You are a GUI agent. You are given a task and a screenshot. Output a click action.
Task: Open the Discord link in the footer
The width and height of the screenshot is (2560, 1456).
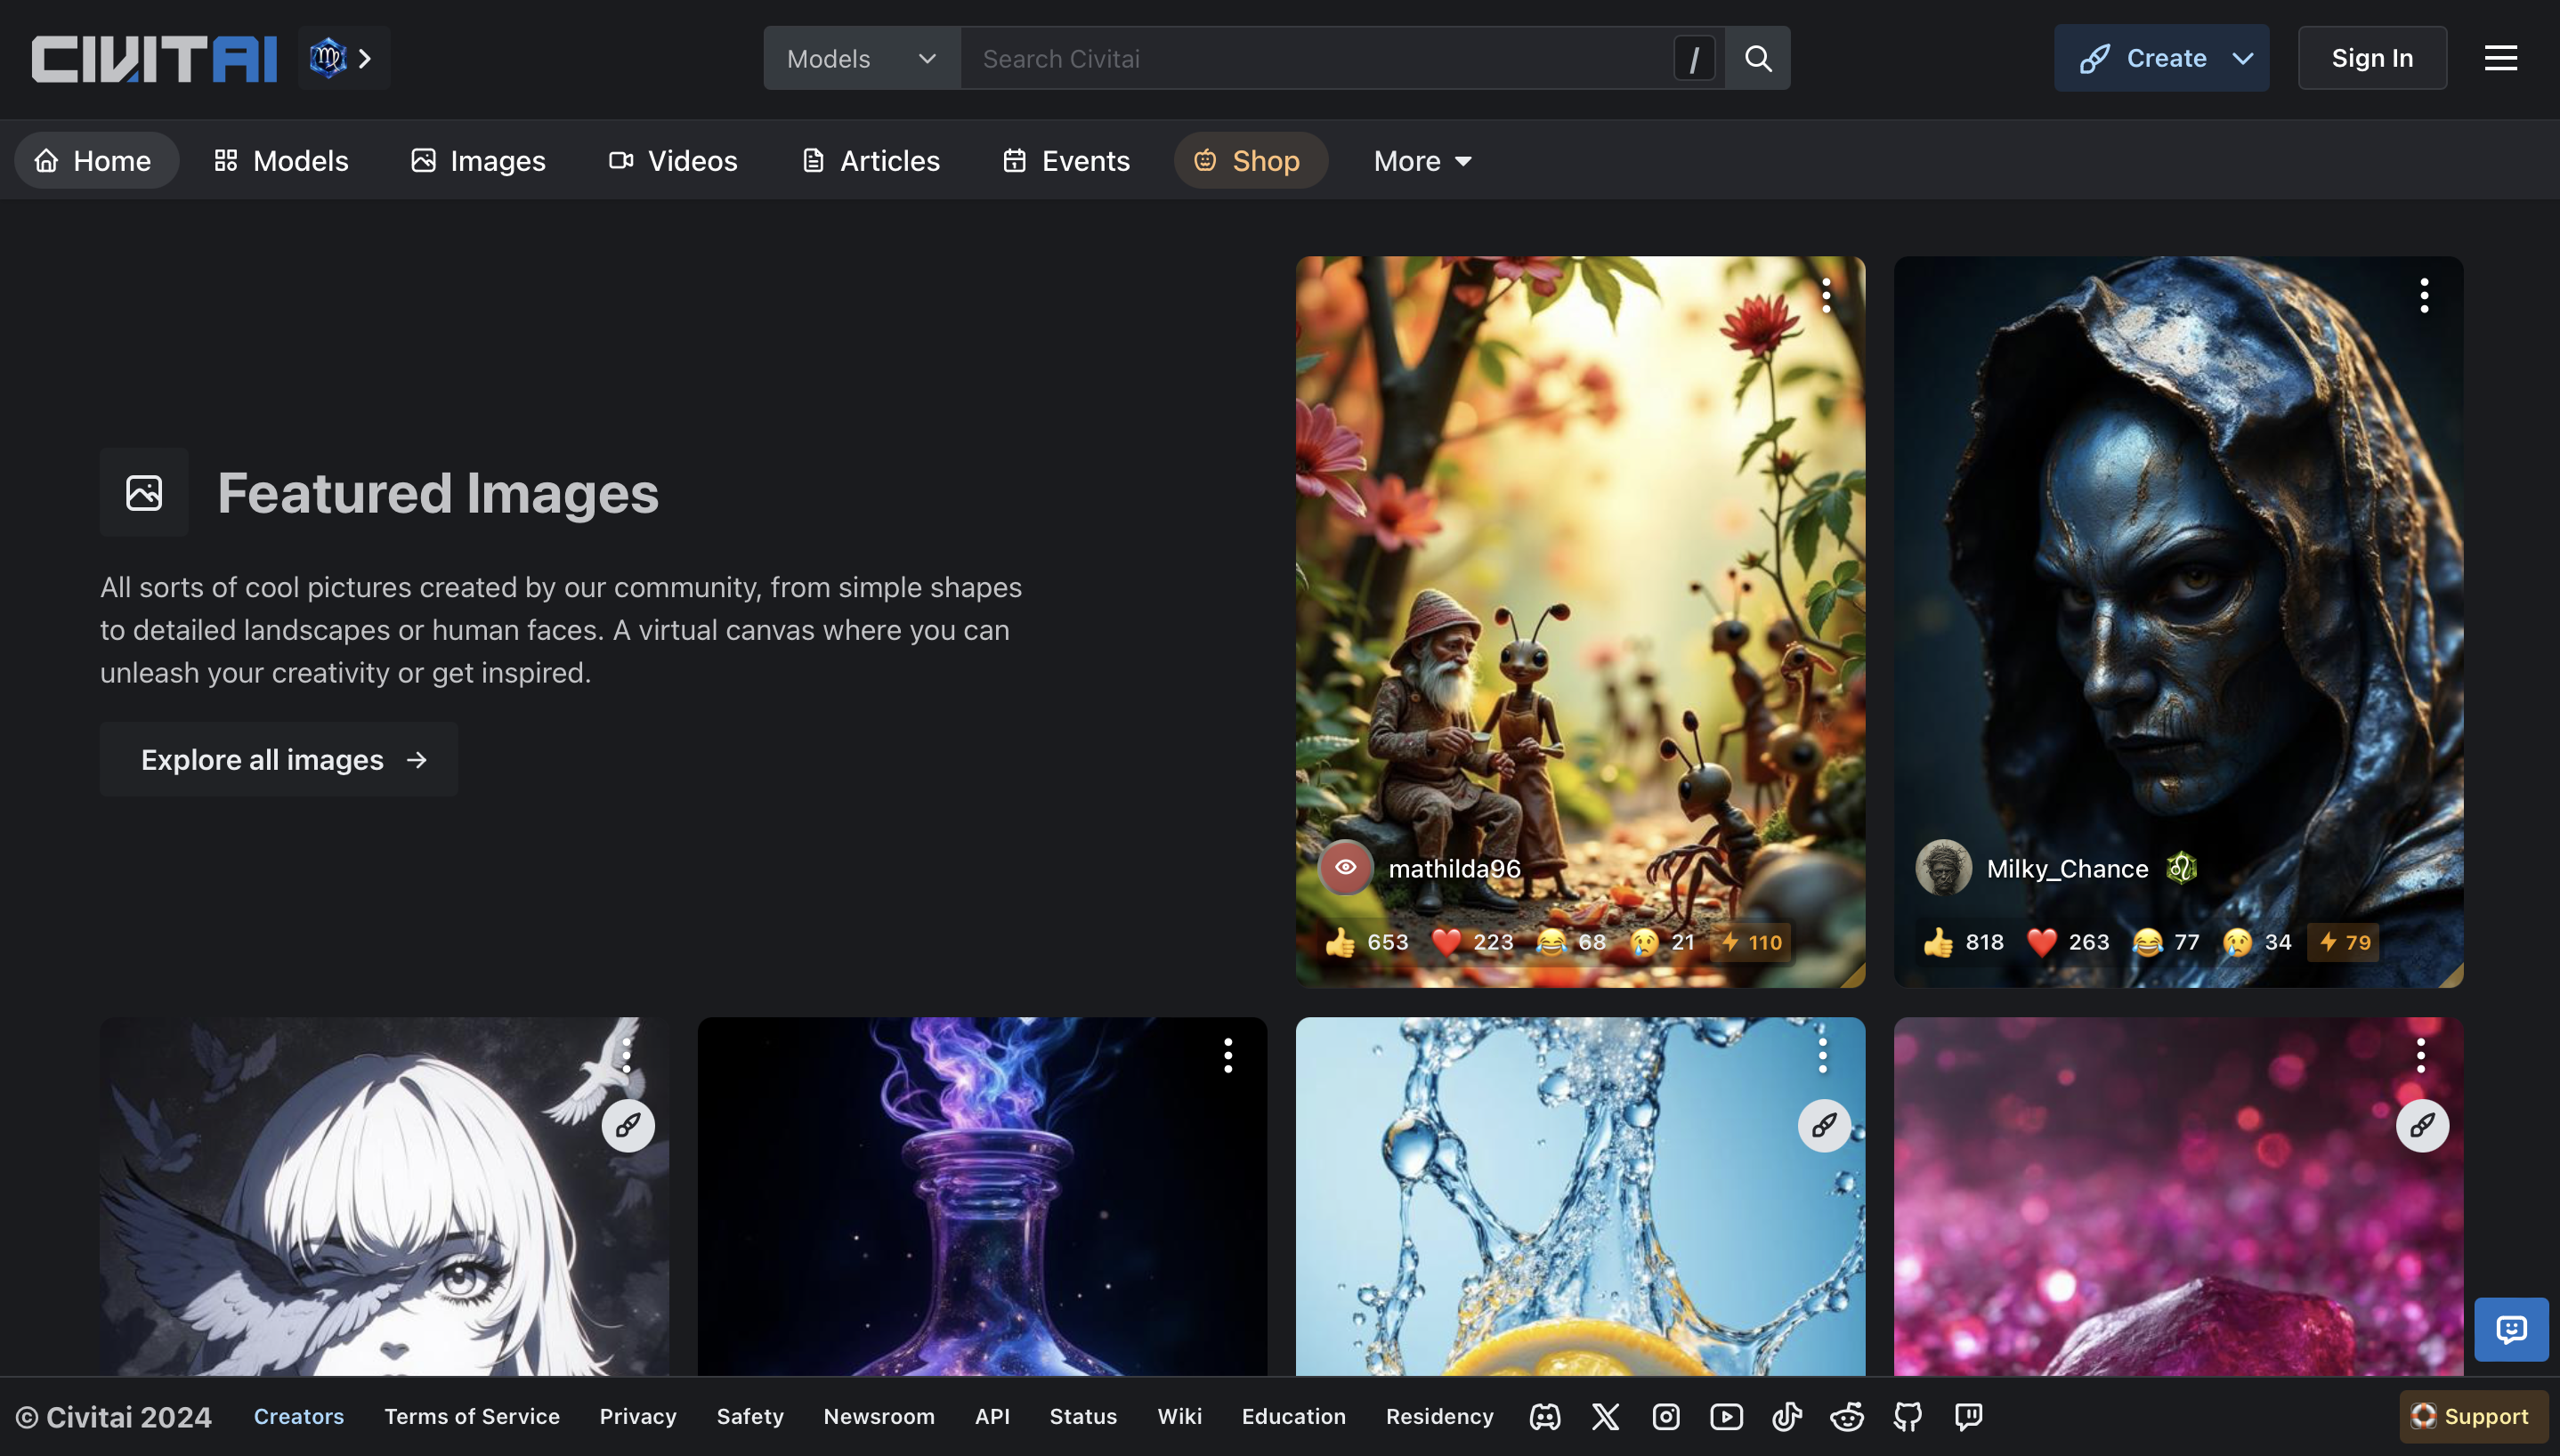tap(1545, 1416)
